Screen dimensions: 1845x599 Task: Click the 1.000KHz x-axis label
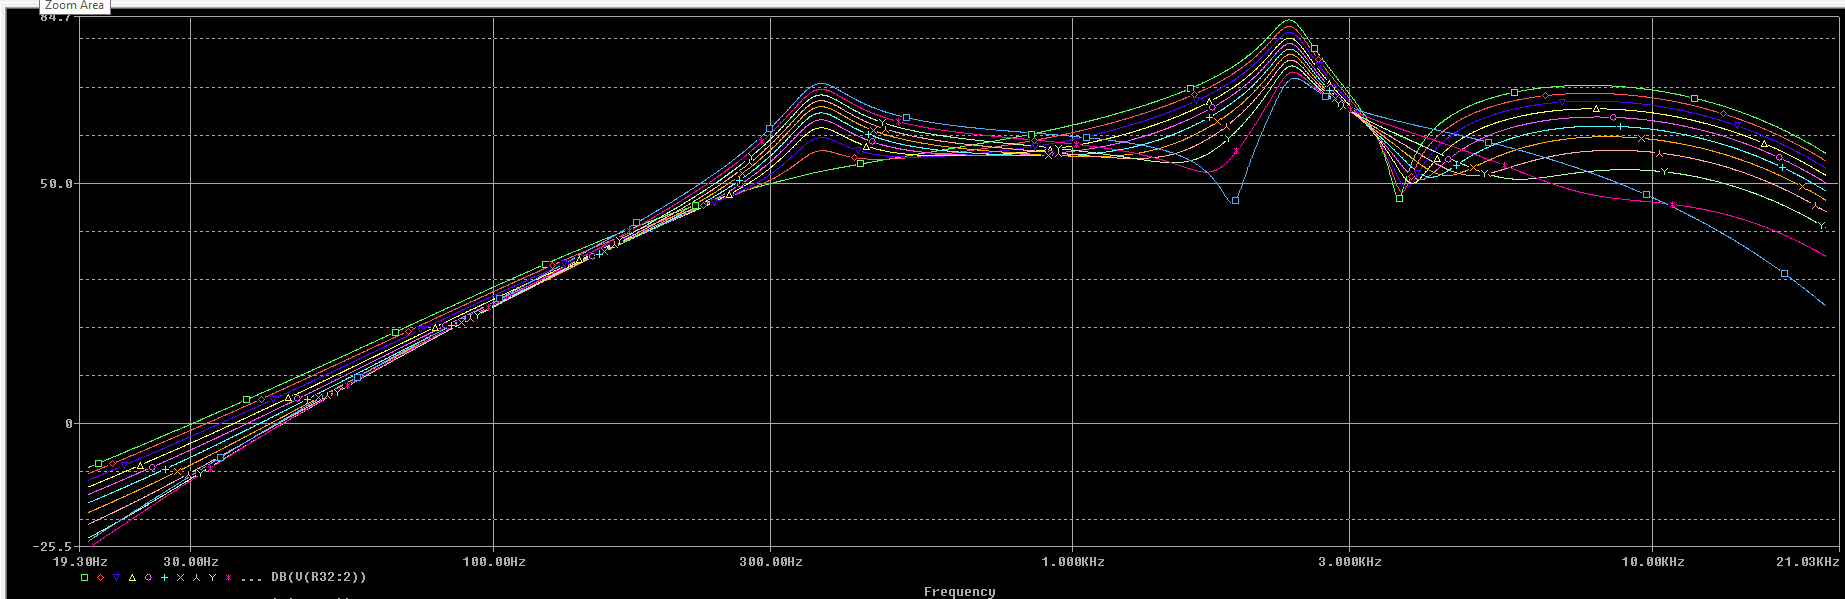[1073, 562]
